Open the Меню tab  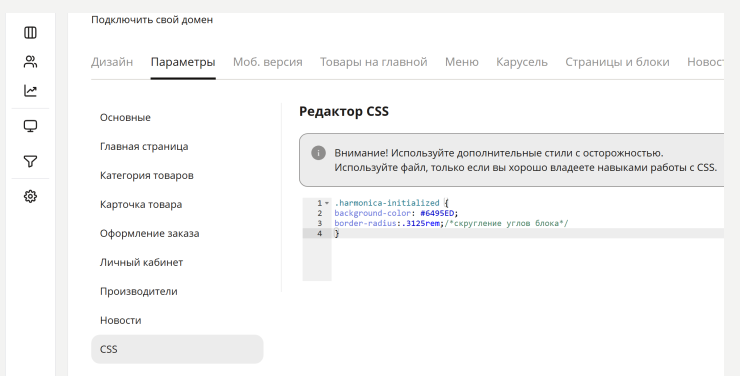pyautogui.click(x=462, y=62)
